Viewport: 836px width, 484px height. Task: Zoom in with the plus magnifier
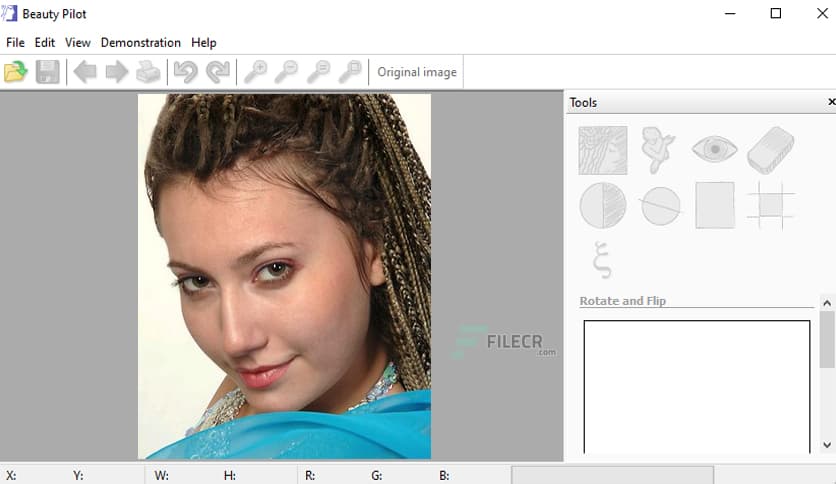click(255, 71)
